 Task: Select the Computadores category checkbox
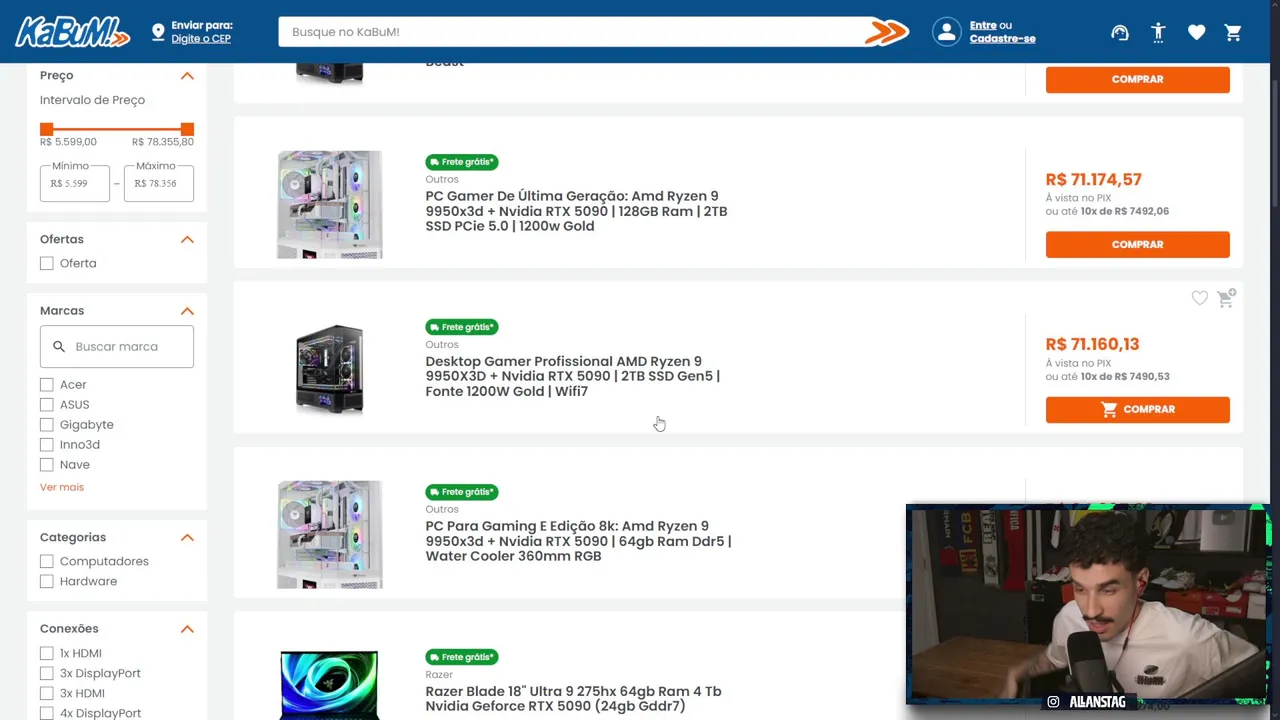(x=46, y=561)
